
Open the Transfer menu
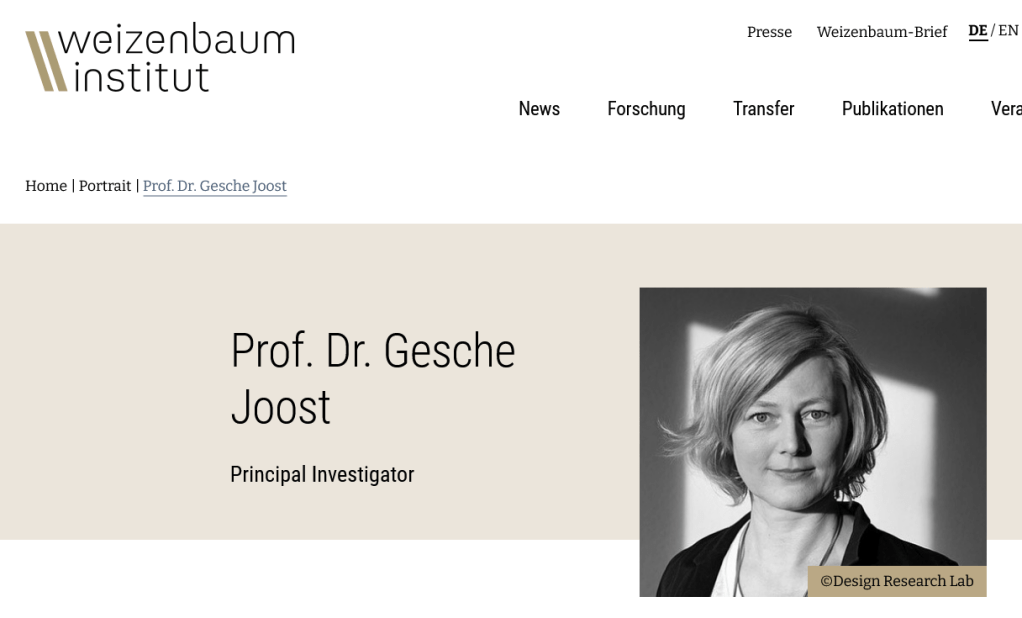coord(763,109)
